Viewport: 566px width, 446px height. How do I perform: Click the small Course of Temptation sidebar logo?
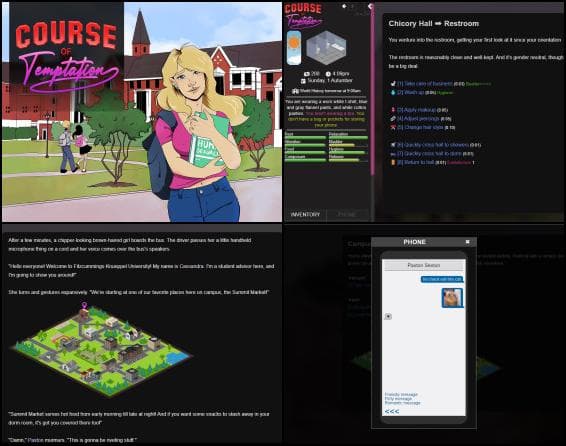click(x=304, y=15)
